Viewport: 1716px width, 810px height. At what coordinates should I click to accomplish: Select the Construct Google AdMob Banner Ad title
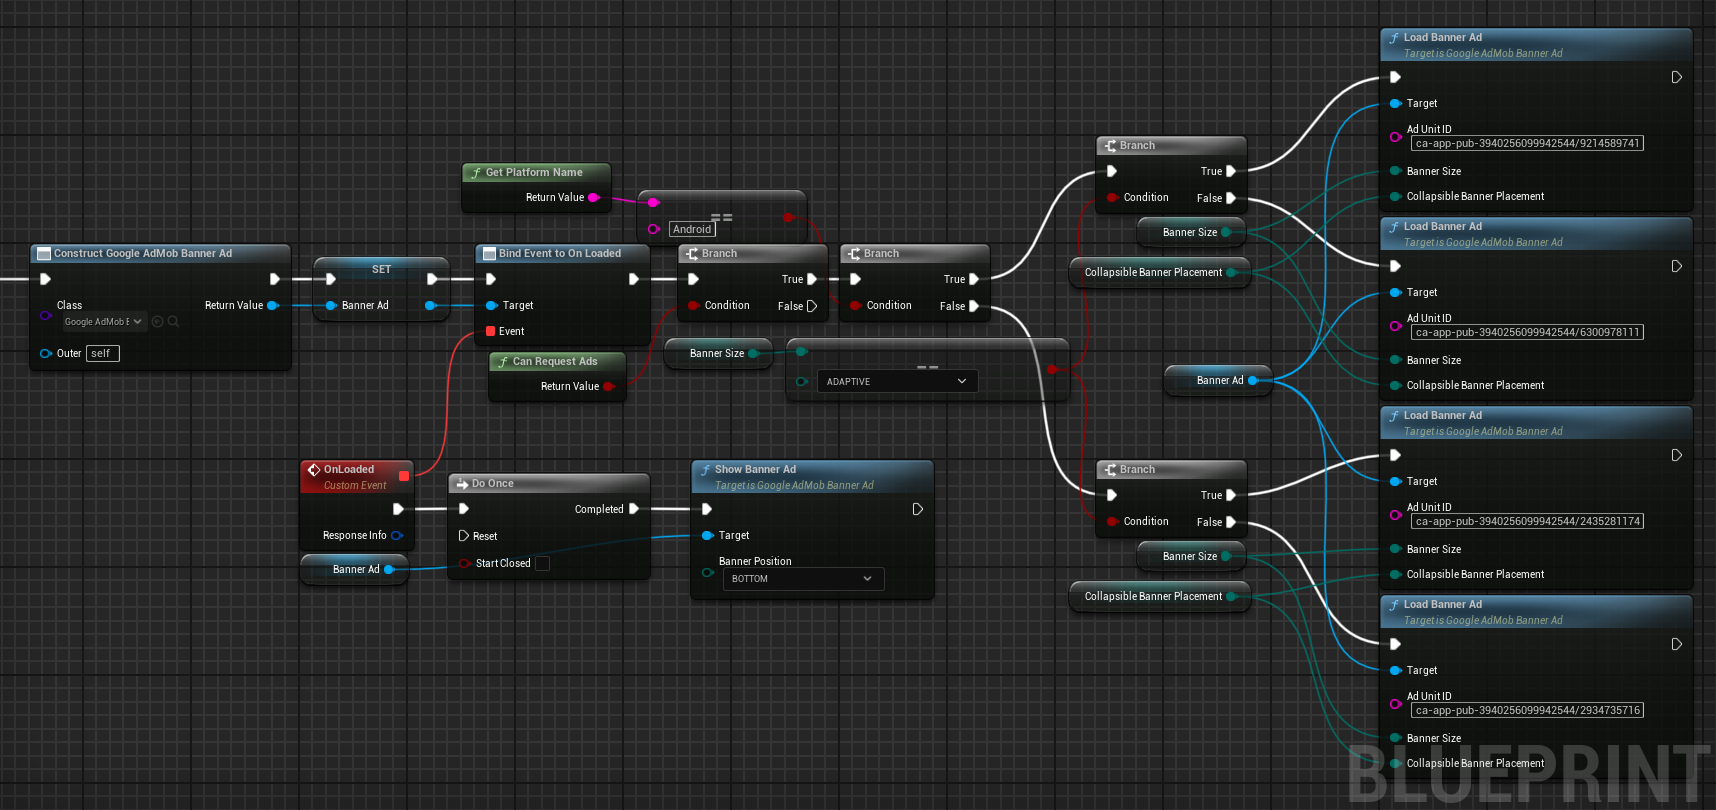pos(143,254)
